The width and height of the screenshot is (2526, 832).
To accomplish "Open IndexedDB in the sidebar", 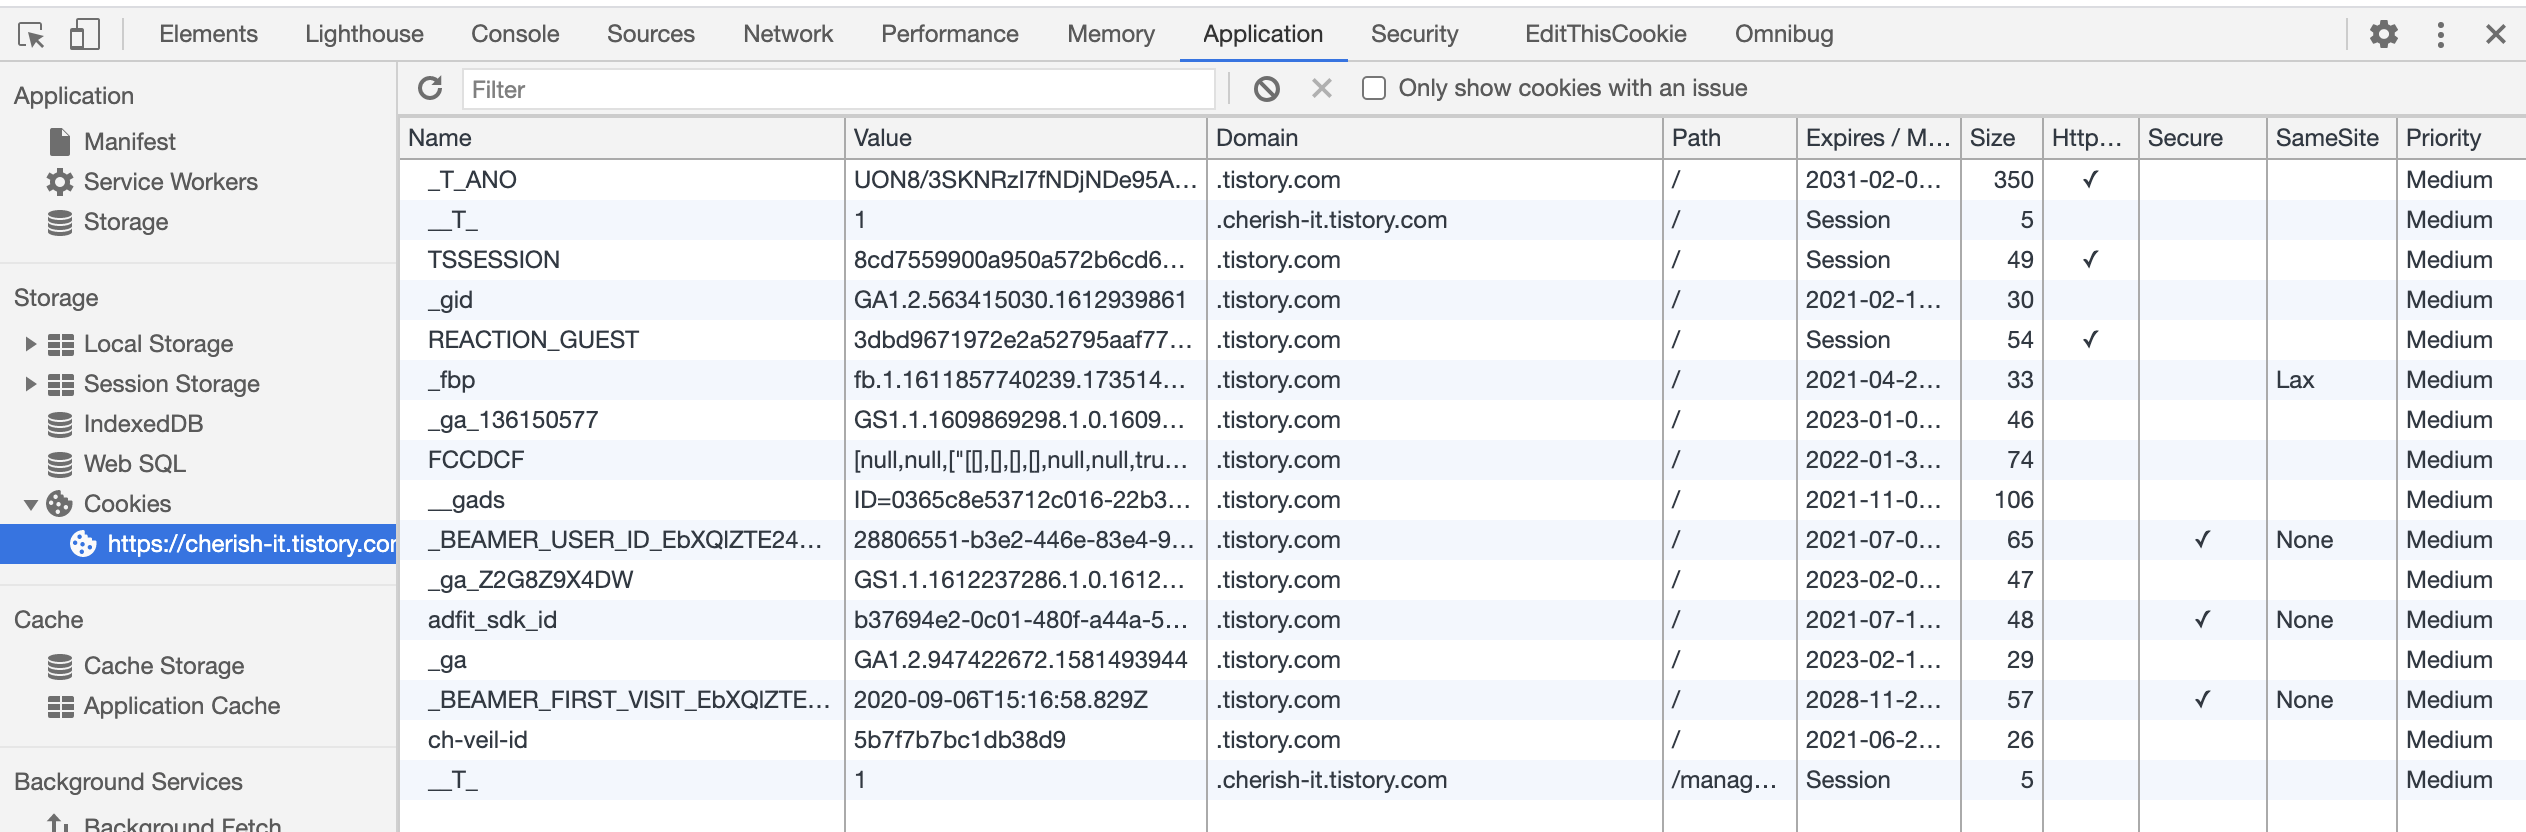I will tap(143, 424).
